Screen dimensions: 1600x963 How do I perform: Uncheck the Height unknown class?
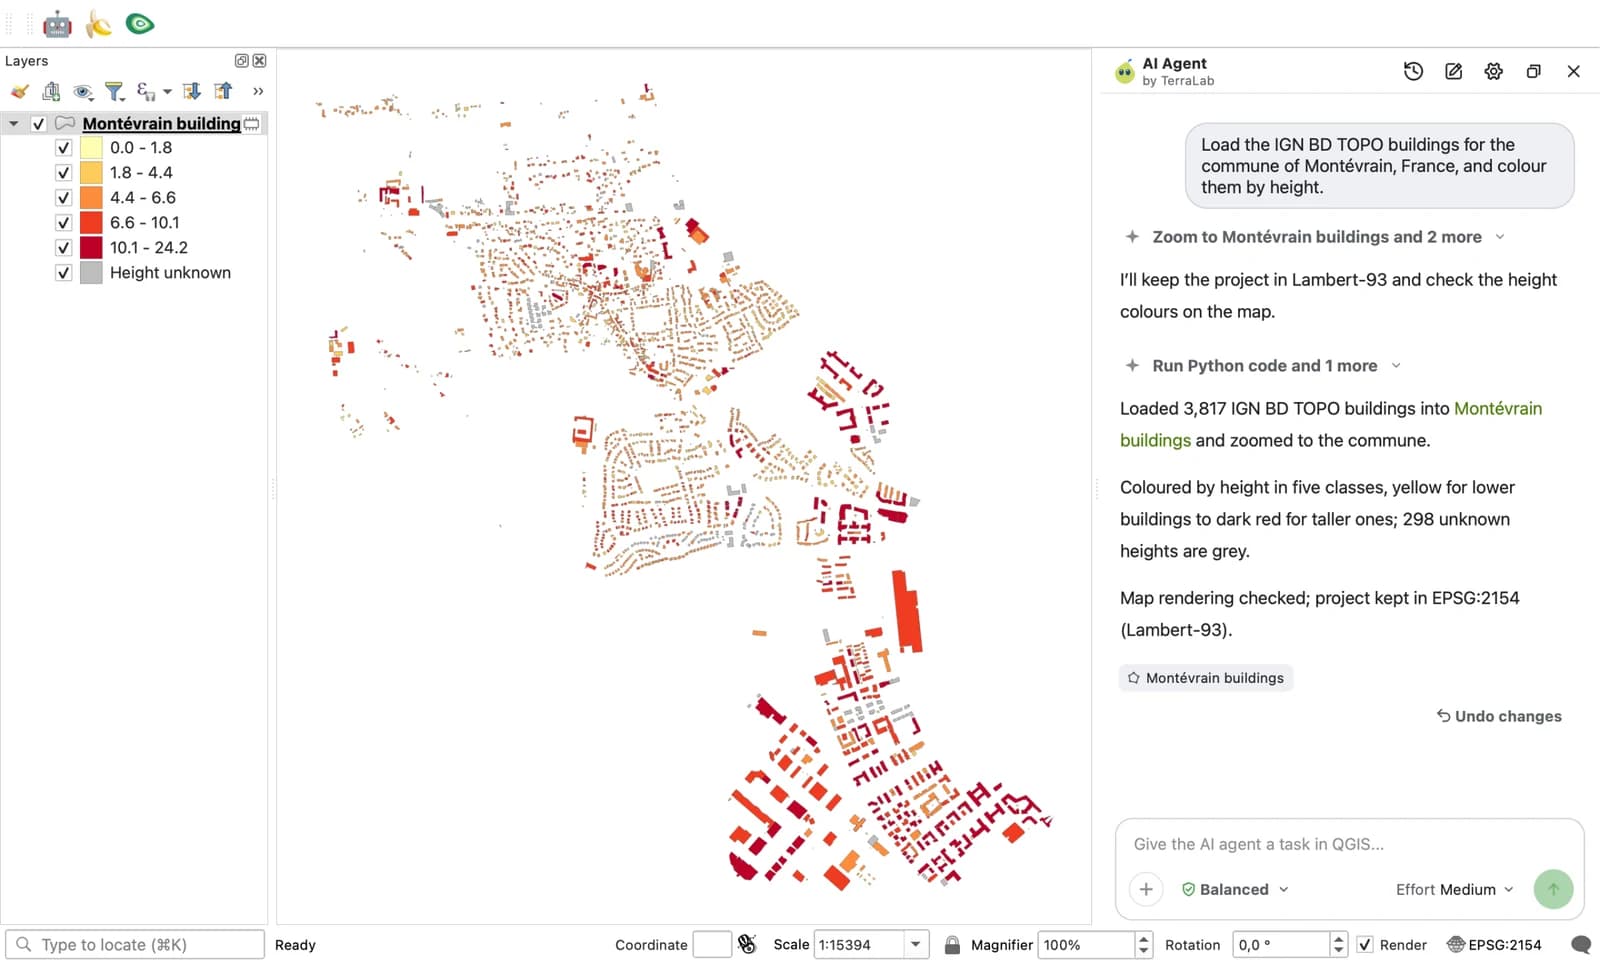63,273
